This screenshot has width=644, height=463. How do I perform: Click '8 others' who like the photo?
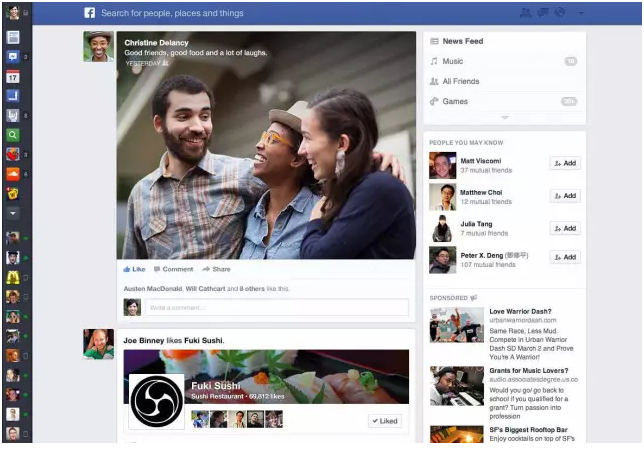pyautogui.click(x=252, y=289)
